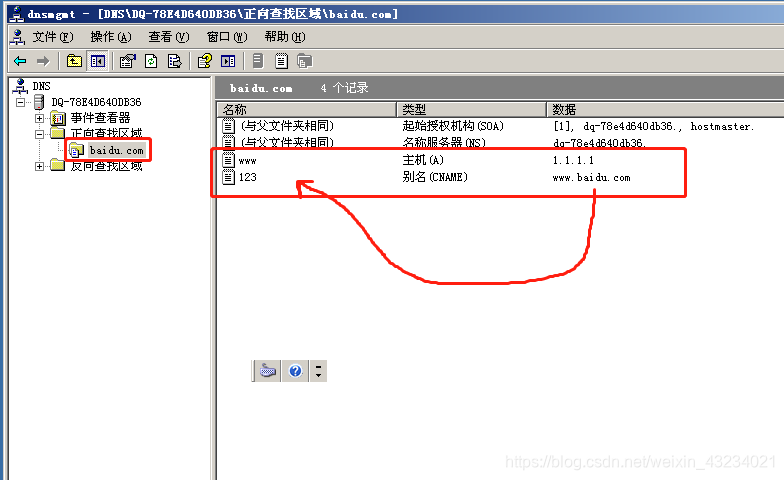Open the 查看(V) menu
Image resolution: width=784 pixels, height=480 pixels.
click(x=168, y=37)
